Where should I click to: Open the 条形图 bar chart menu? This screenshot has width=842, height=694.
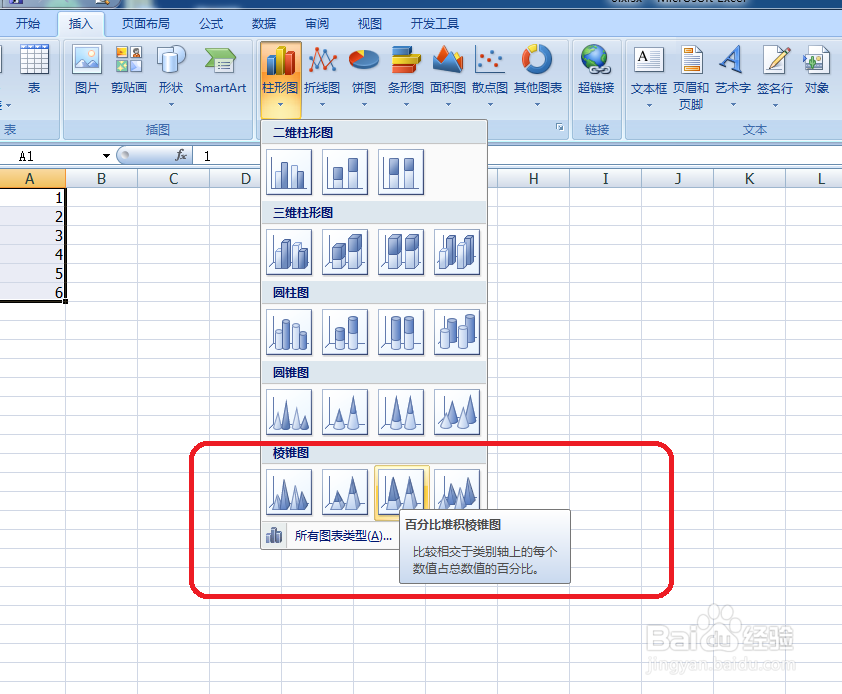tap(406, 78)
